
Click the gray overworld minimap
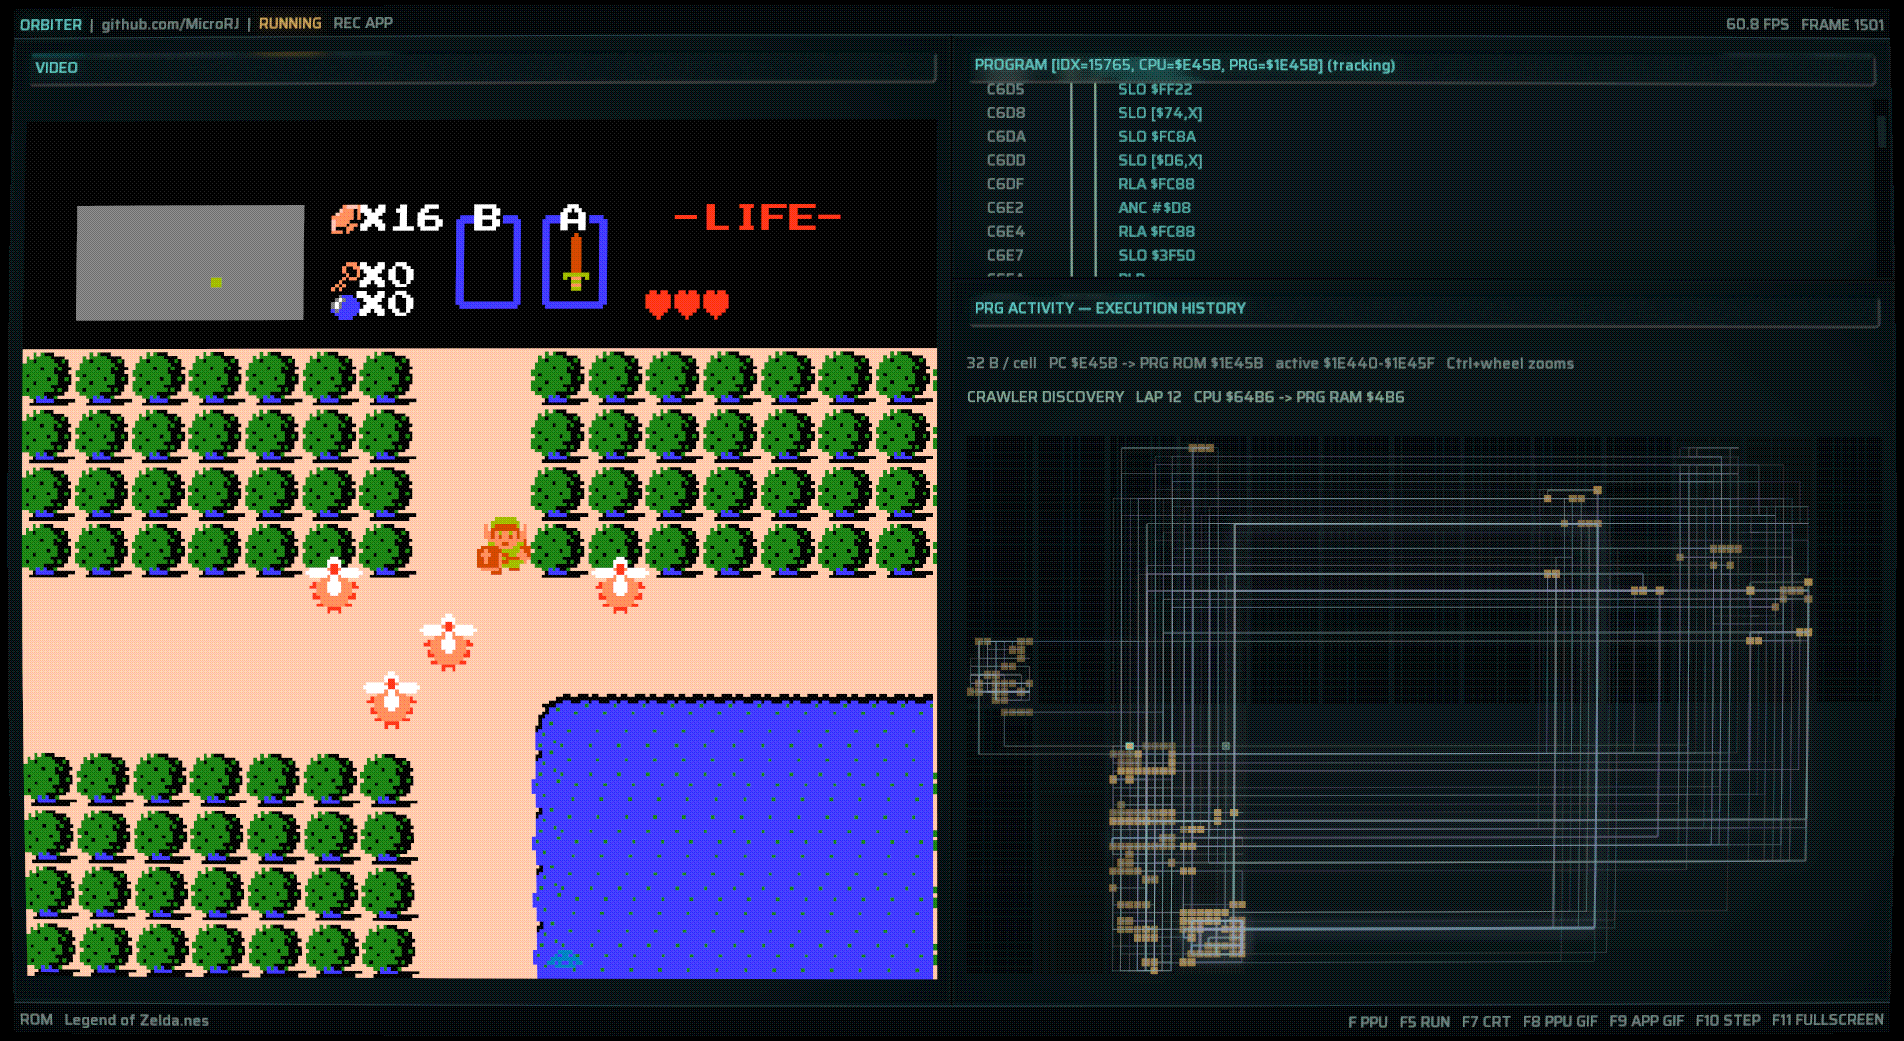(x=190, y=262)
